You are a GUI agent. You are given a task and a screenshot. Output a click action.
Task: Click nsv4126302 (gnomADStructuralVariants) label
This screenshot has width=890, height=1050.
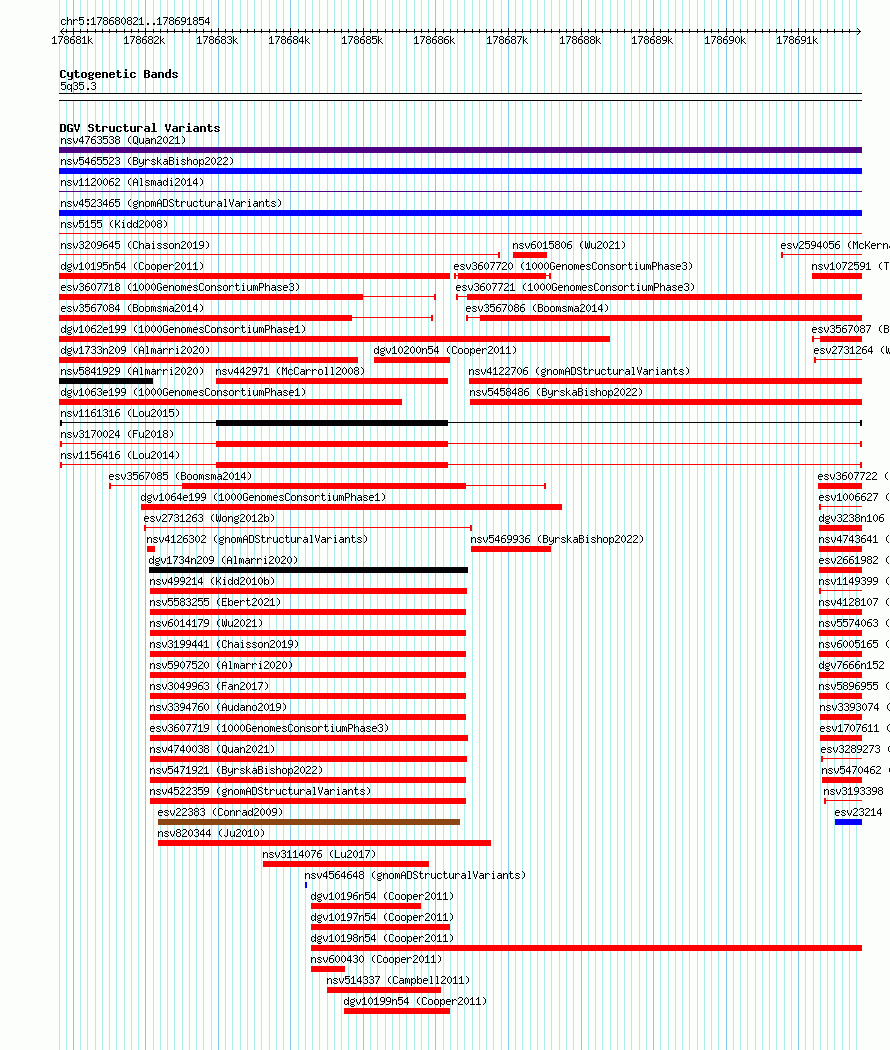[257, 539]
